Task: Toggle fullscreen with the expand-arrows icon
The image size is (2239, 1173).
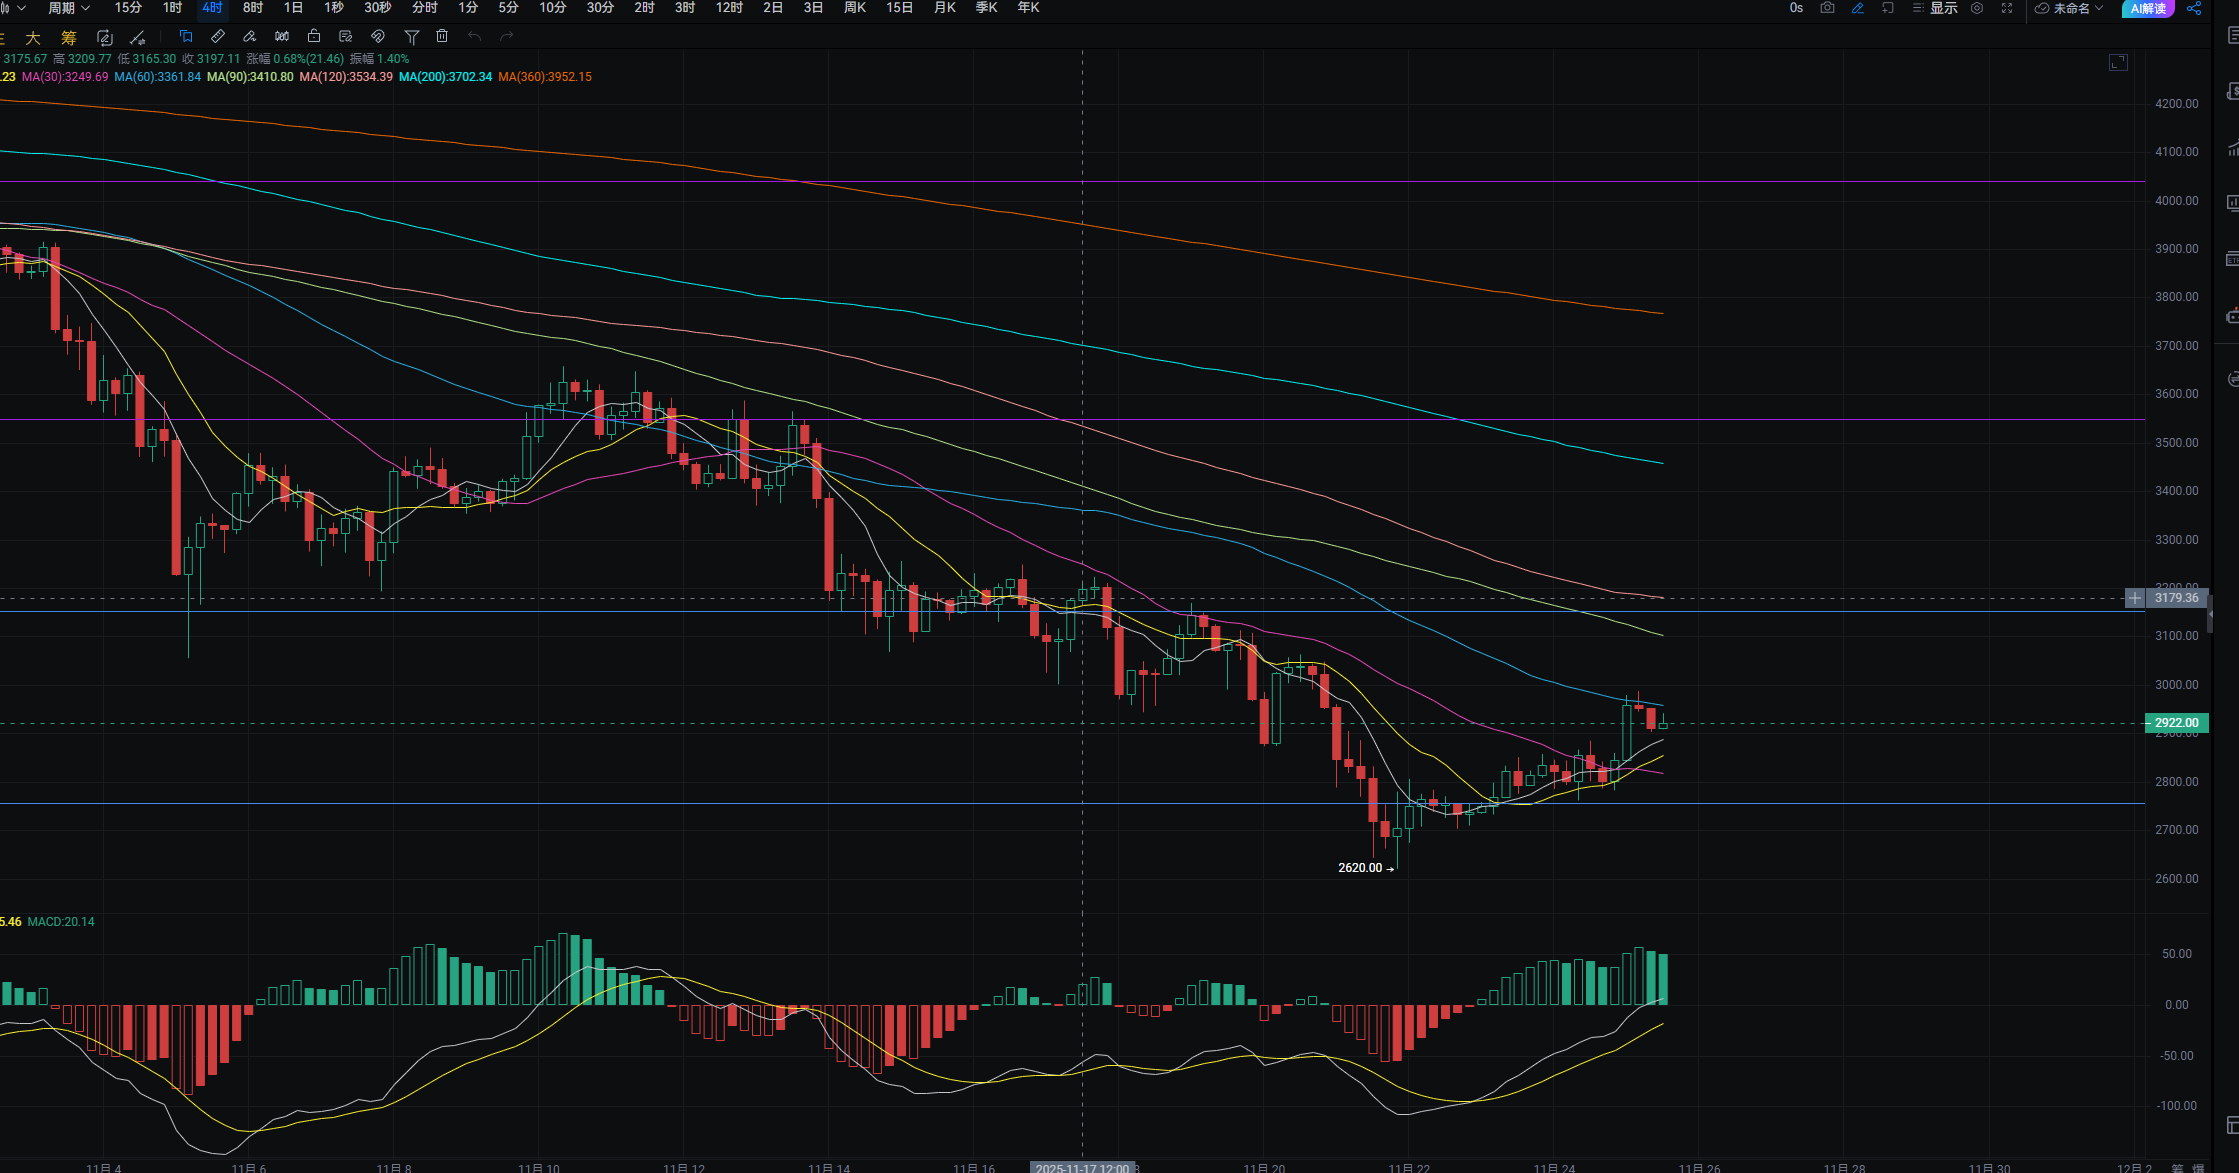Action: (x=2006, y=8)
